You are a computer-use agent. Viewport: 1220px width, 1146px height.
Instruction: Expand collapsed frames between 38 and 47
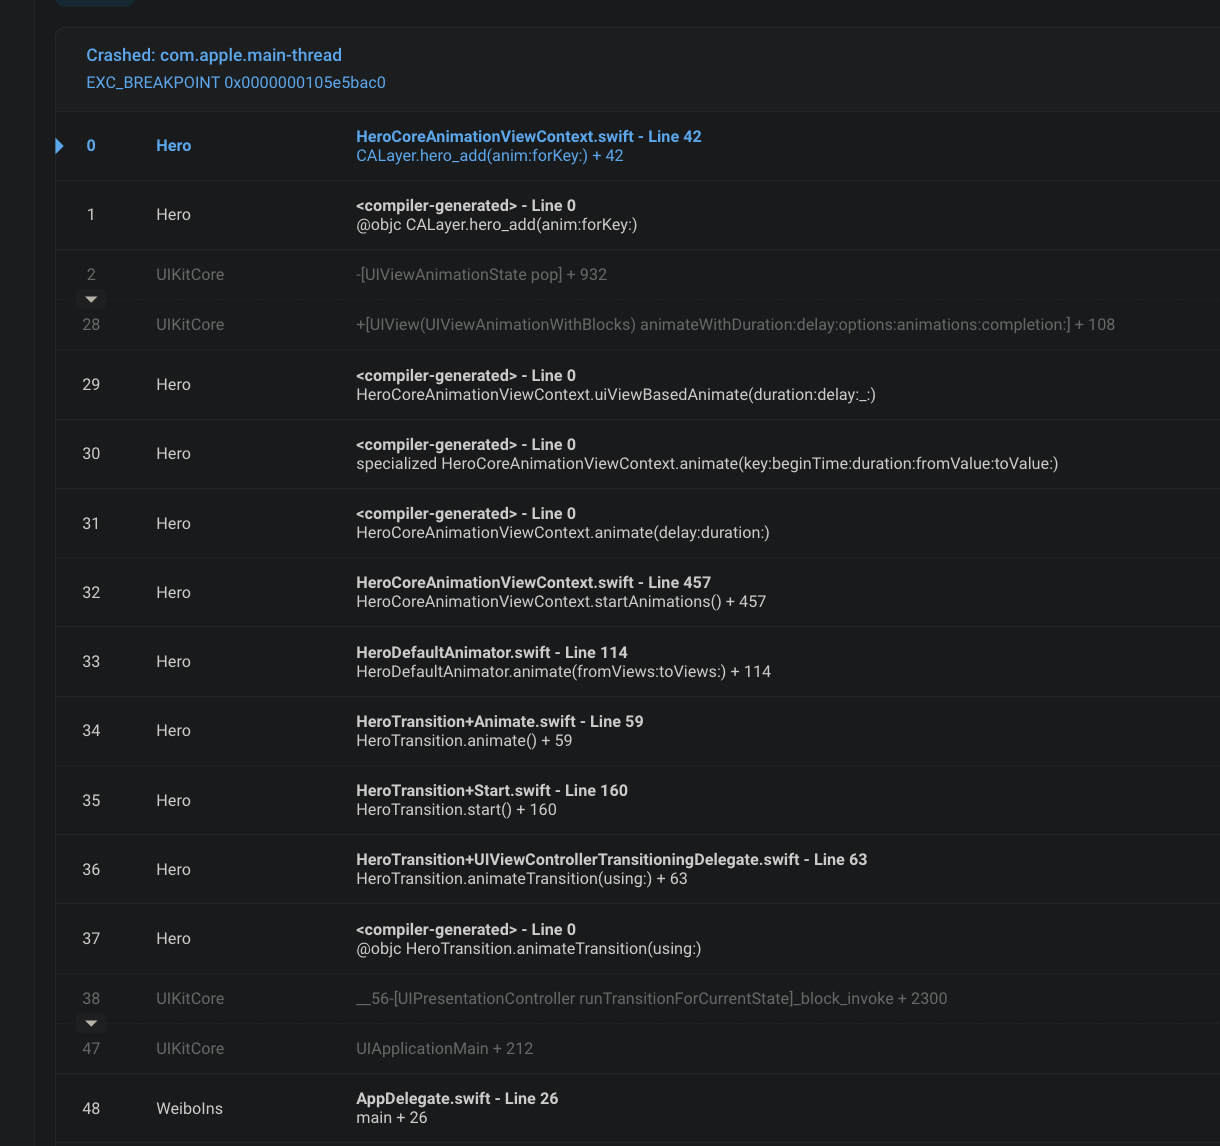pyautogui.click(x=91, y=1023)
